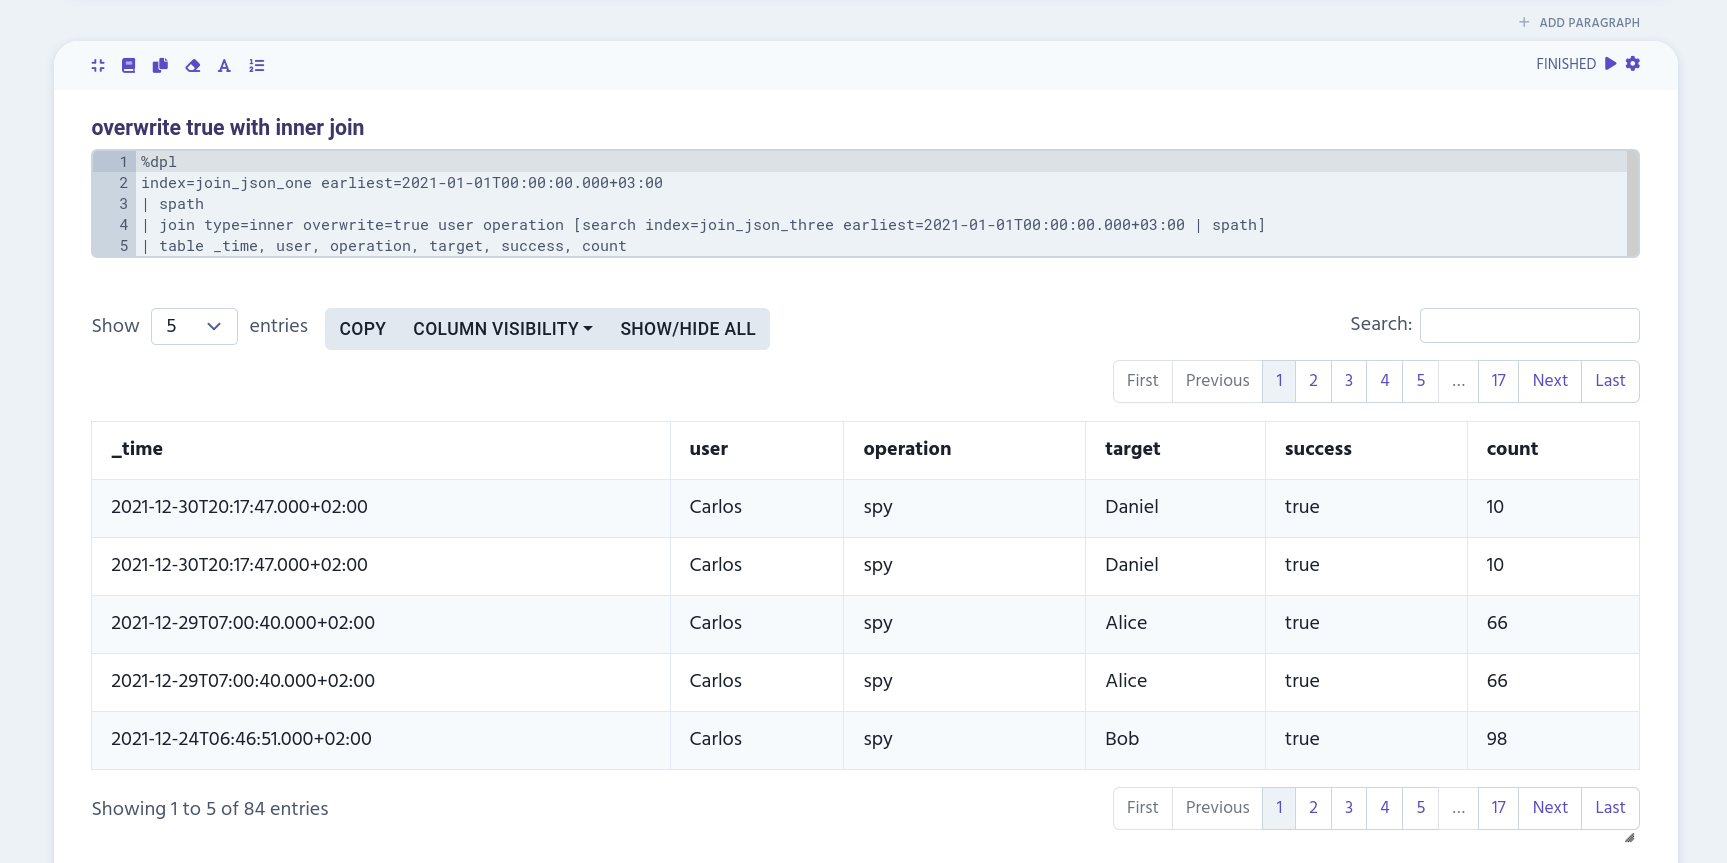Click the eraser clear output icon
The height and width of the screenshot is (863, 1727).
tap(193, 65)
